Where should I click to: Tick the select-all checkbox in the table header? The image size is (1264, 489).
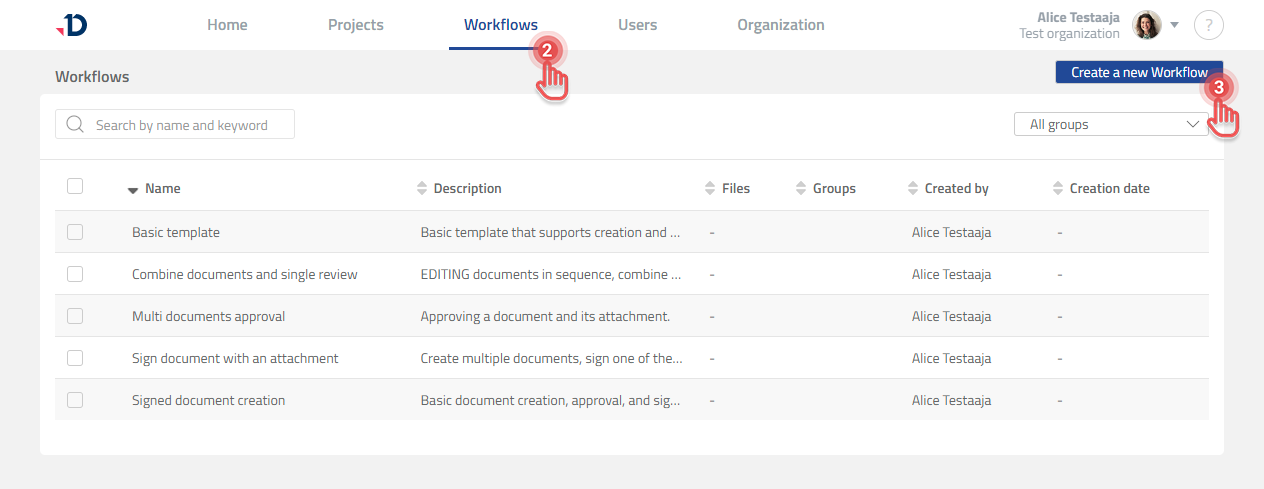[x=75, y=186]
